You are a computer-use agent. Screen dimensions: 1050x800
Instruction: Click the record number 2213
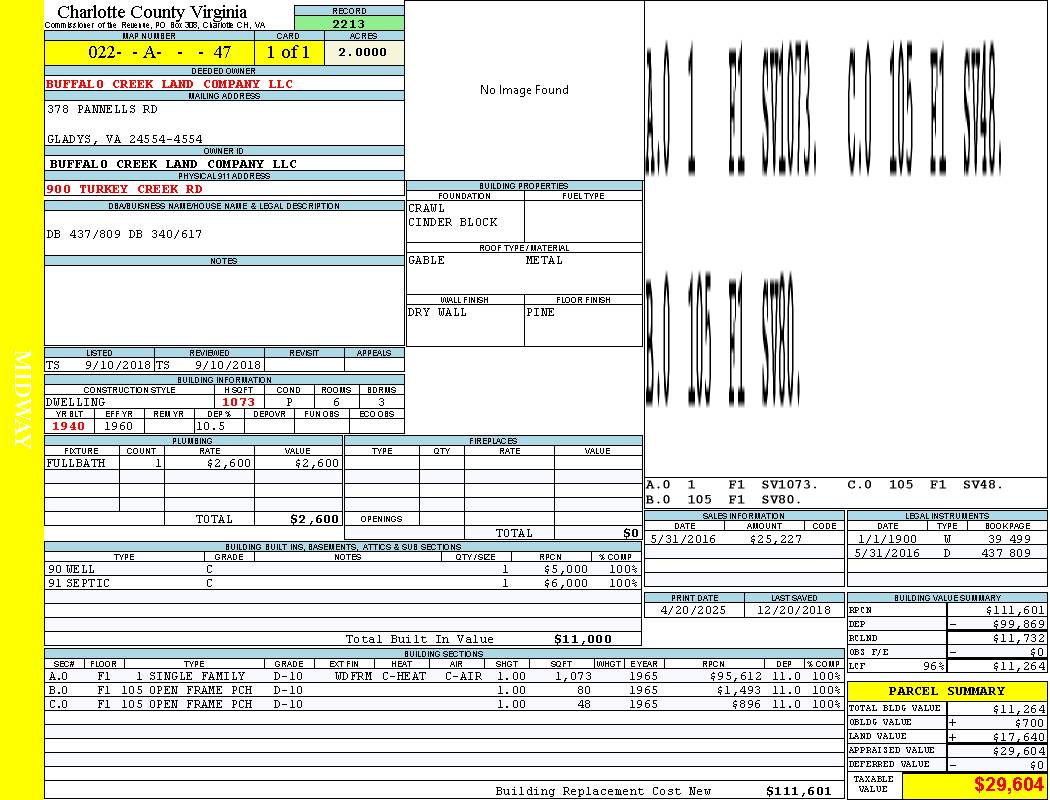coord(349,23)
